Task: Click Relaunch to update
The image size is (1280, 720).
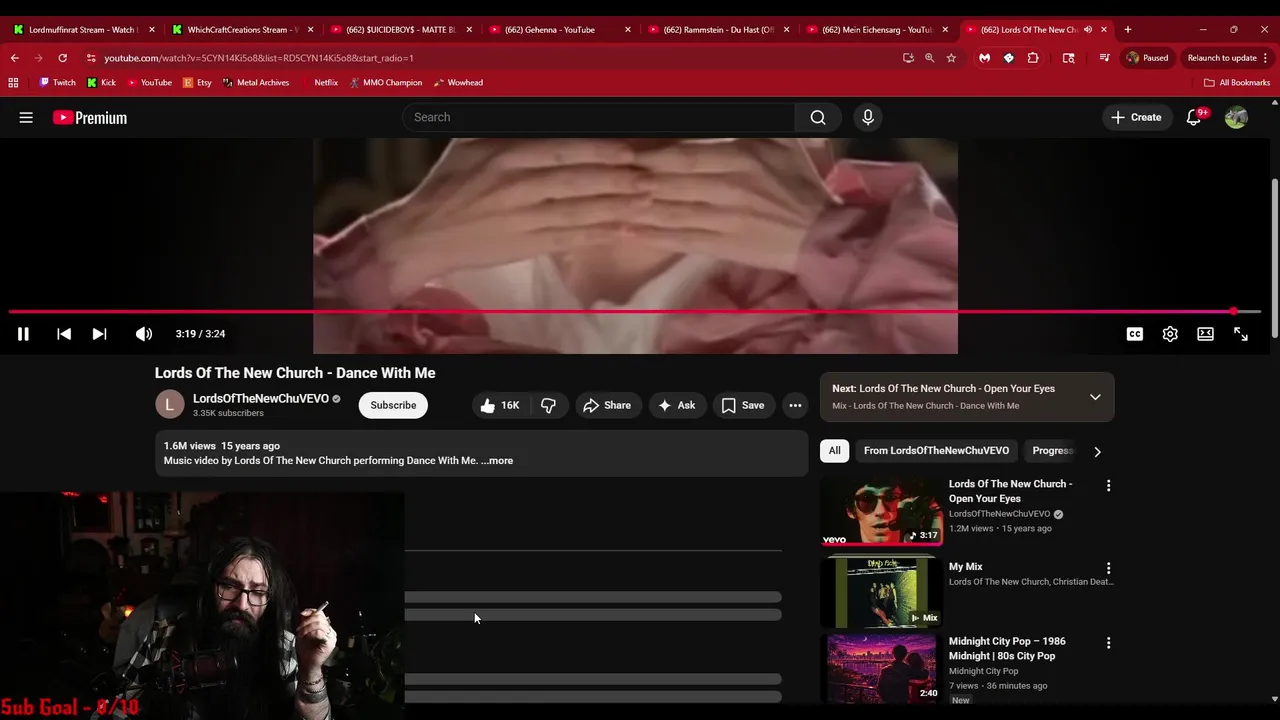Action: pyautogui.click(x=1228, y=58)
